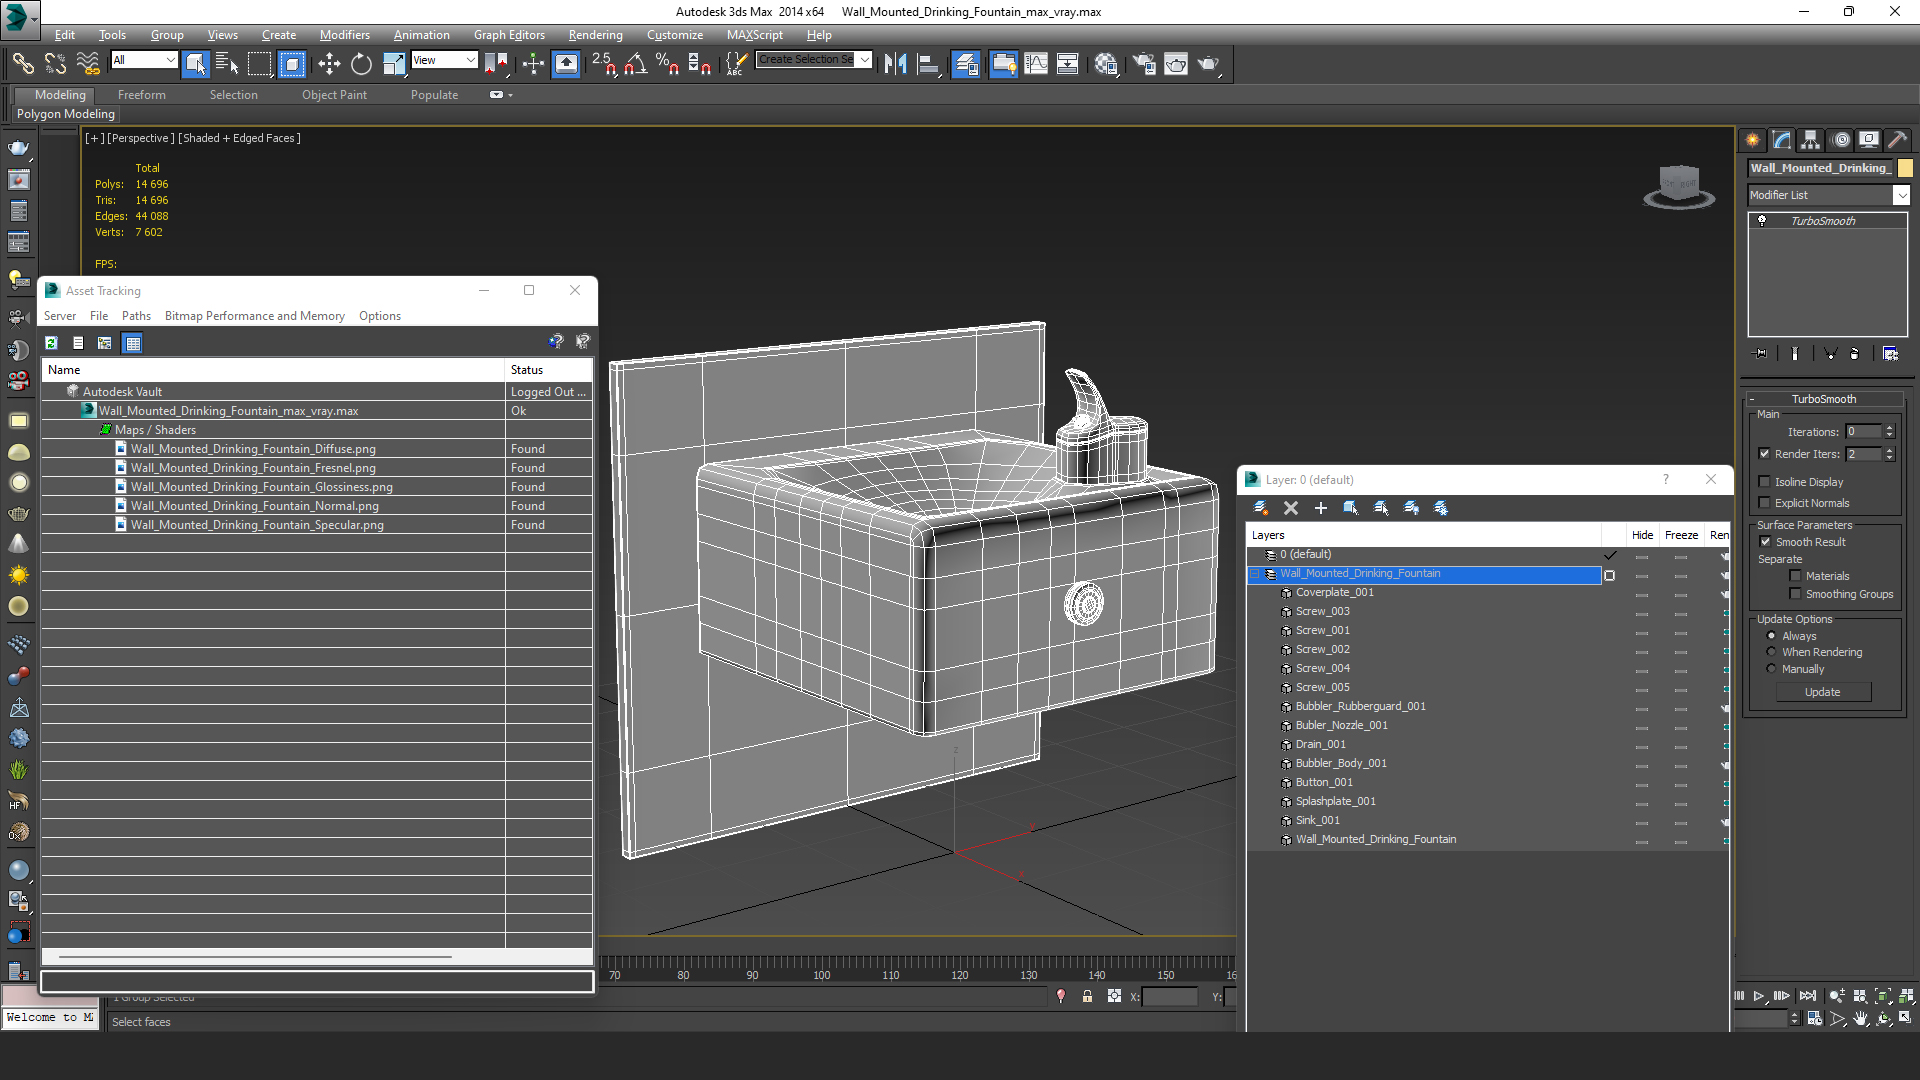Open the MAXScript menu
This screenshot has height=1080, width=1920.
coord(754,35)
